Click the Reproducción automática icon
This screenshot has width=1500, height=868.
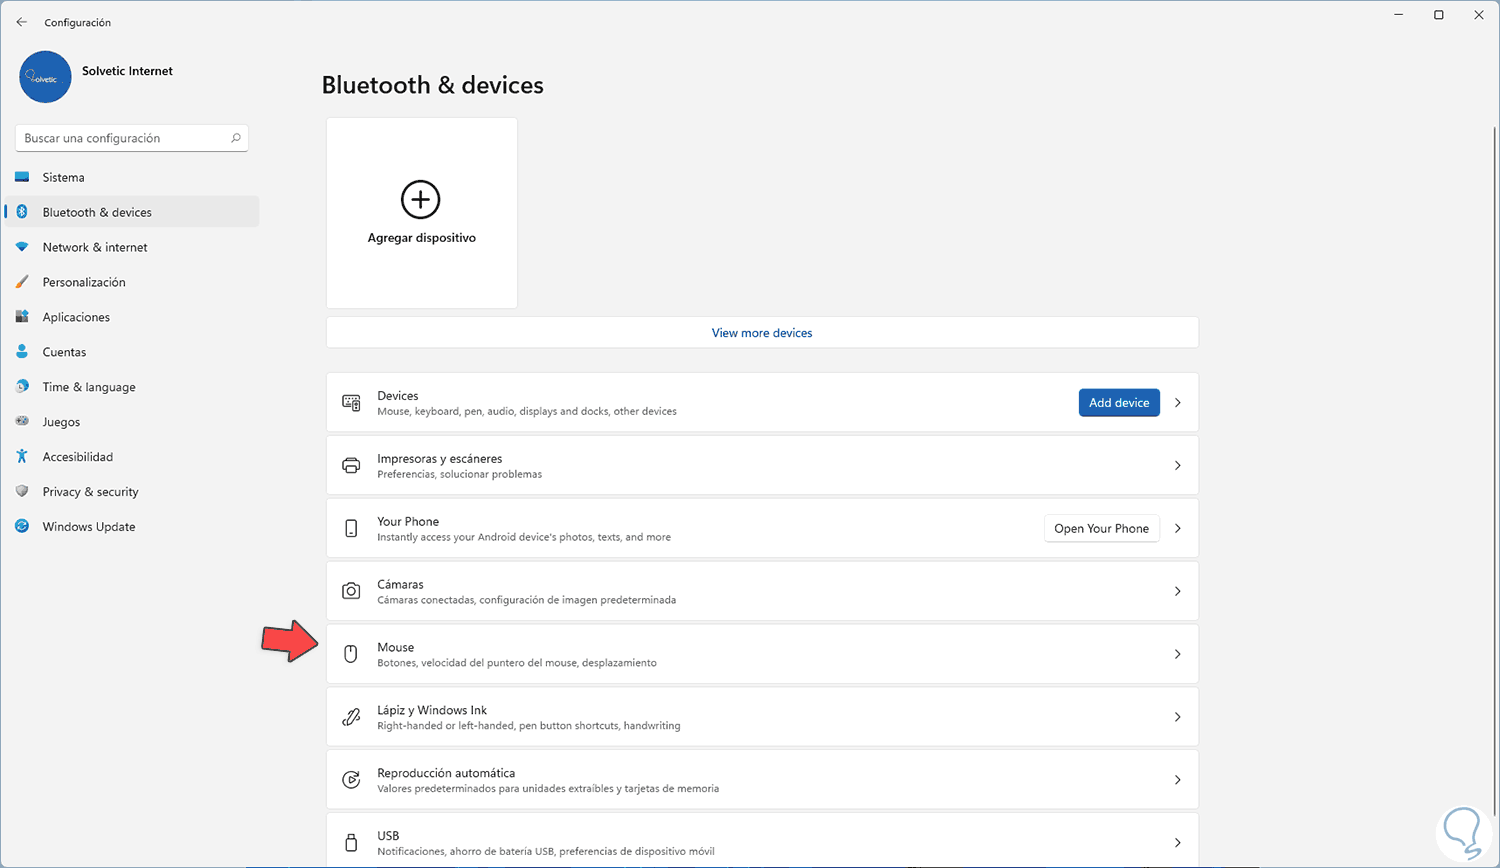point(351,780)
